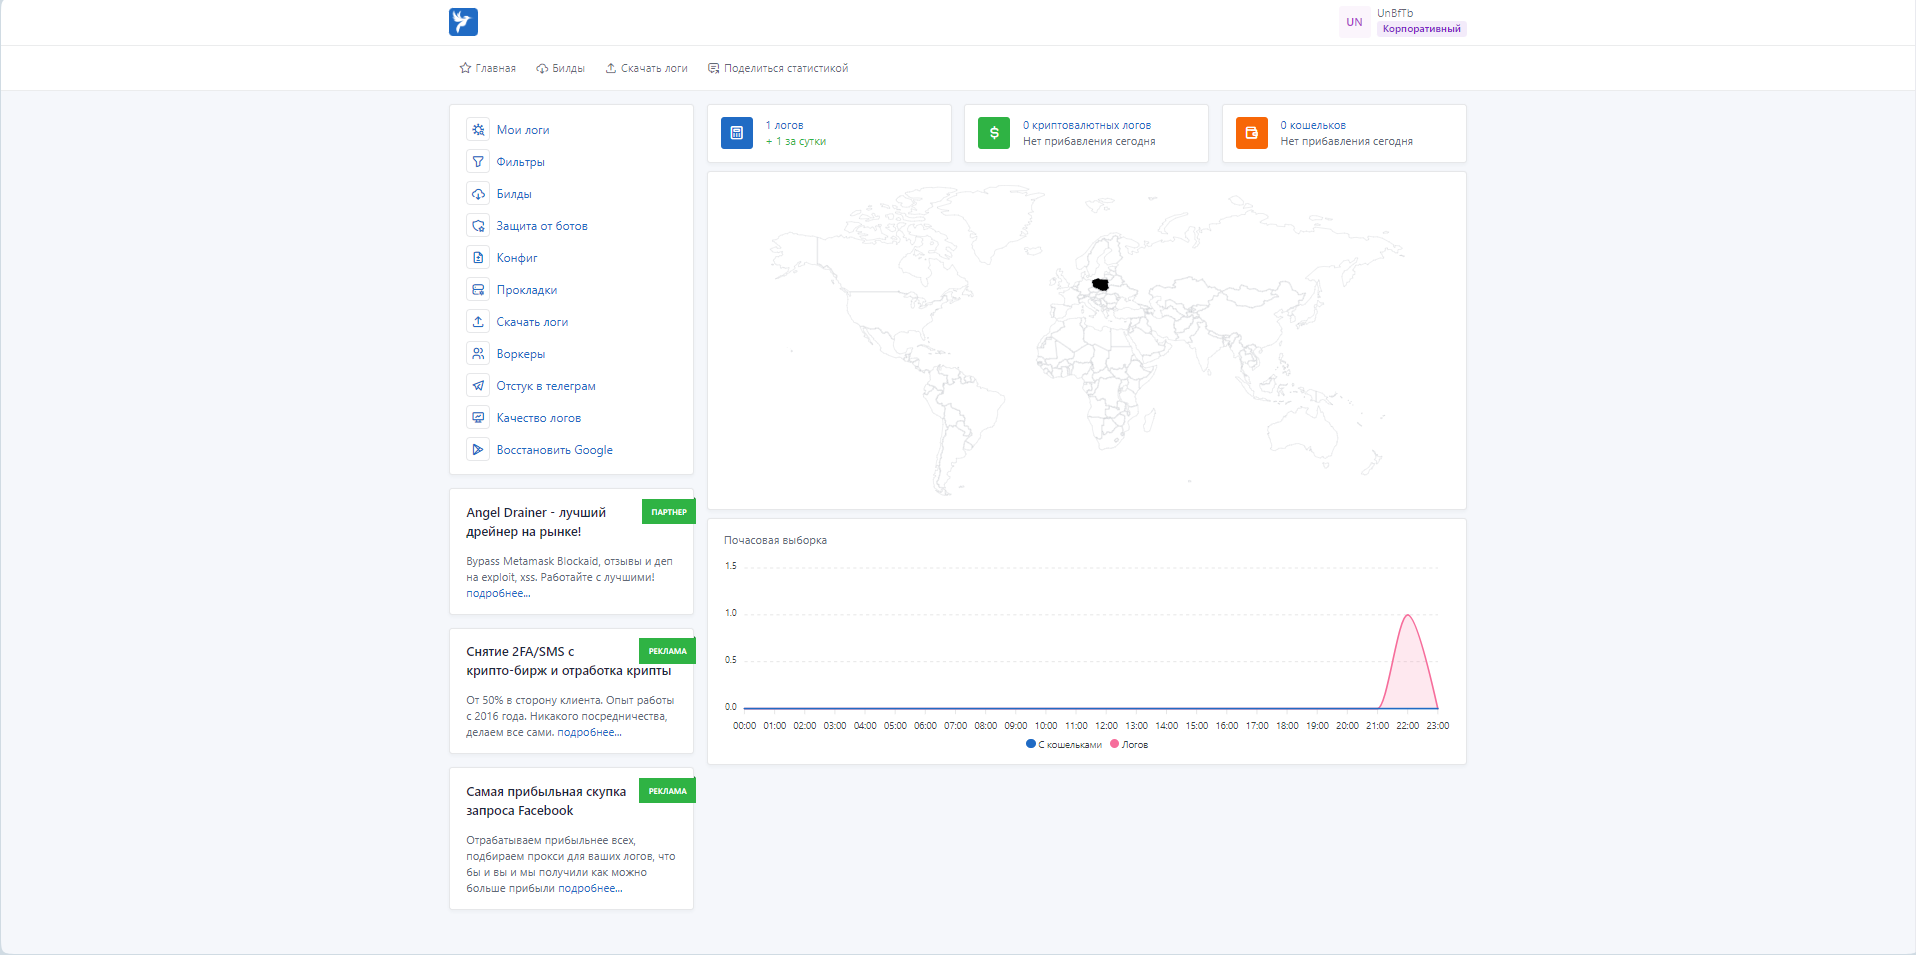This screenshot has height=955, width=1916.
Task: Click the orange wallet icon
Action: (1251, 133)
